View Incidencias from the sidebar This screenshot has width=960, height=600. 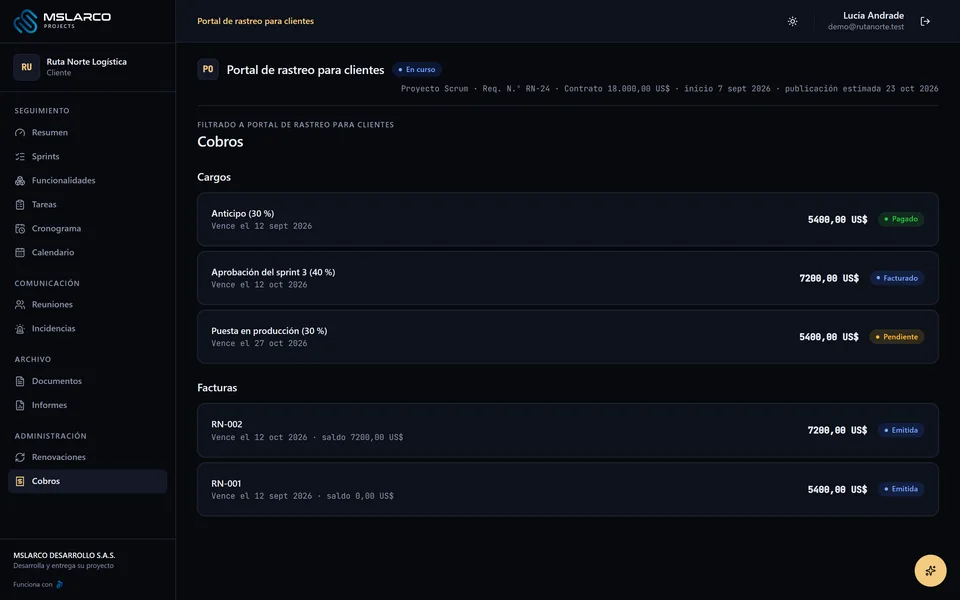click(88, 329)
